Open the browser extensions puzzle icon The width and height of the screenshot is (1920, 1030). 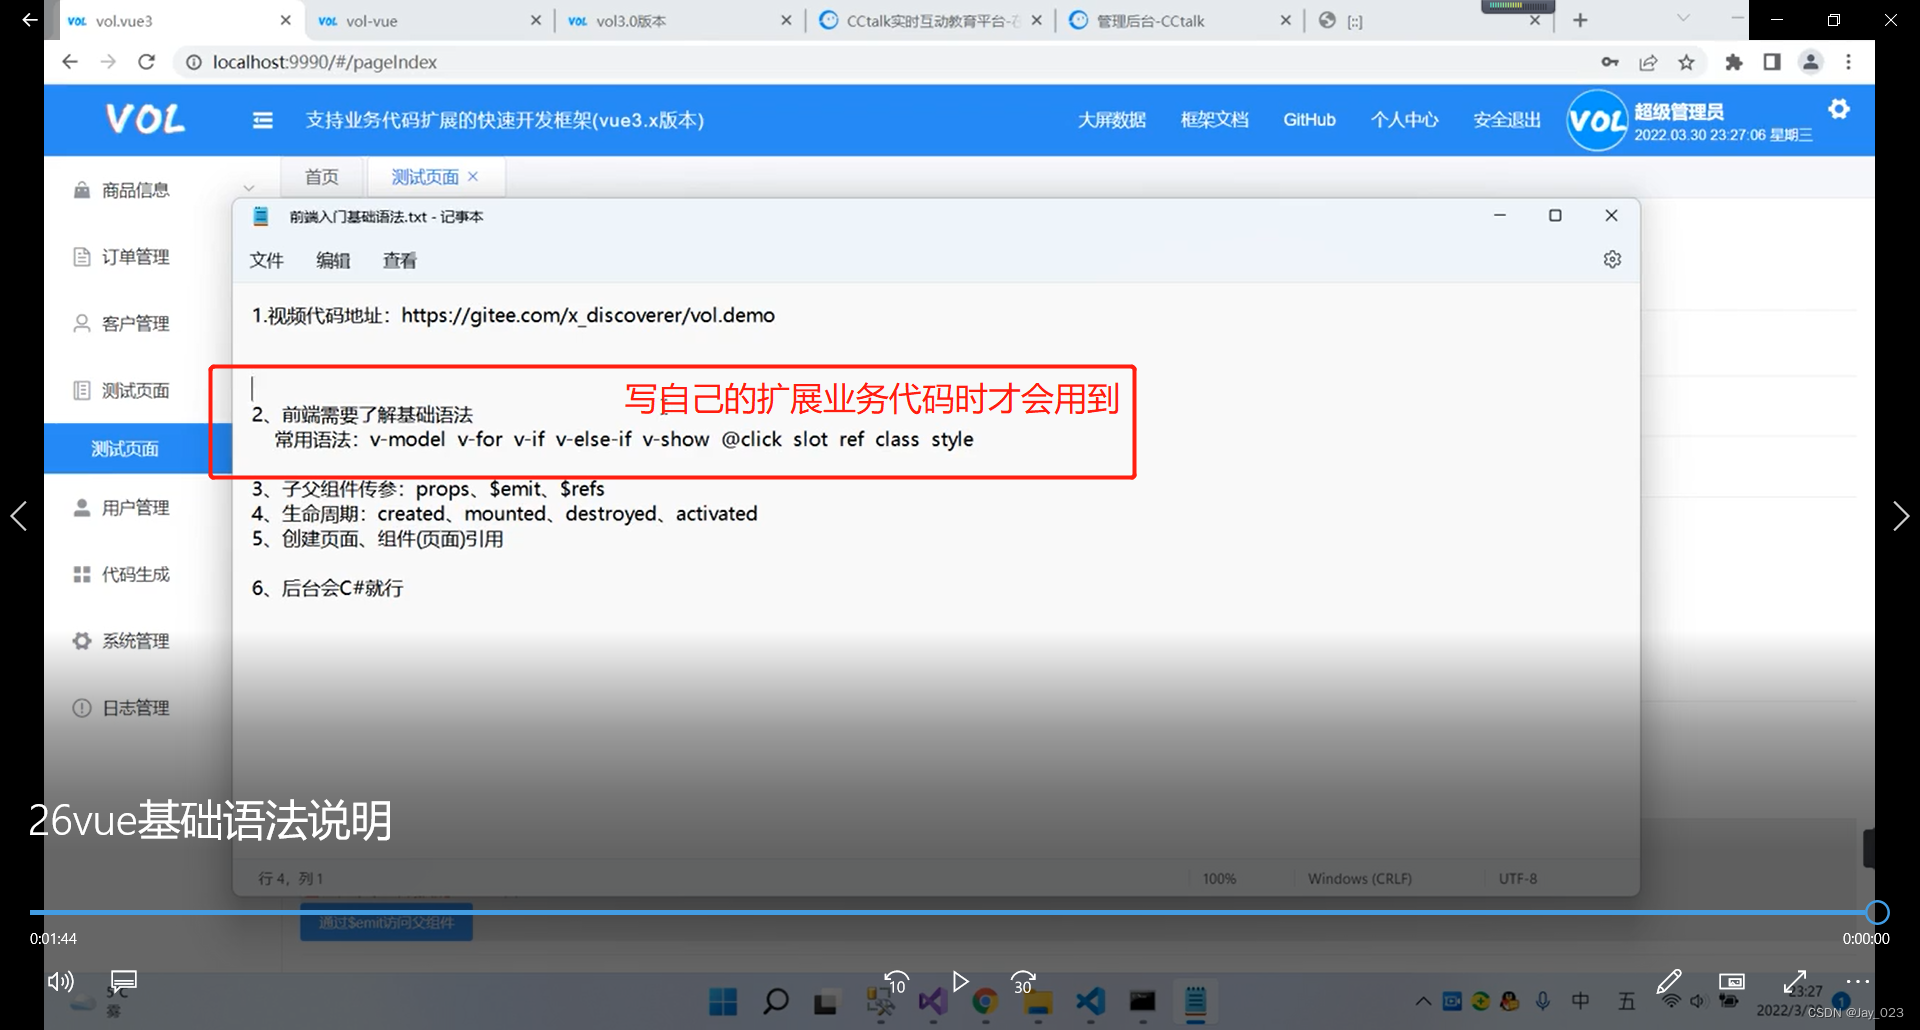1734,62
